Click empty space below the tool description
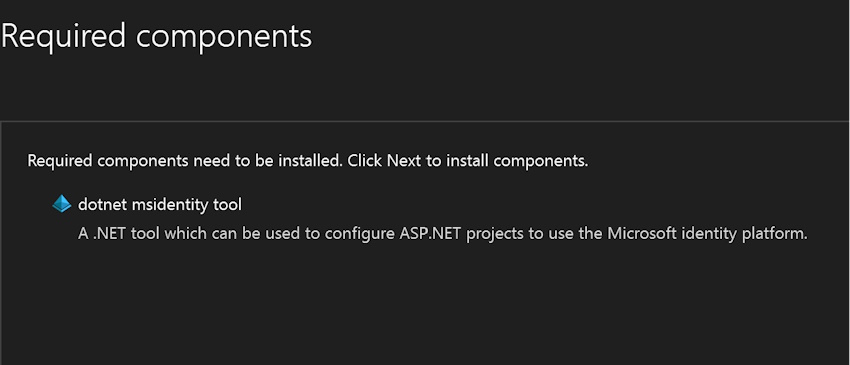850x365 pixels. (423, 304)
